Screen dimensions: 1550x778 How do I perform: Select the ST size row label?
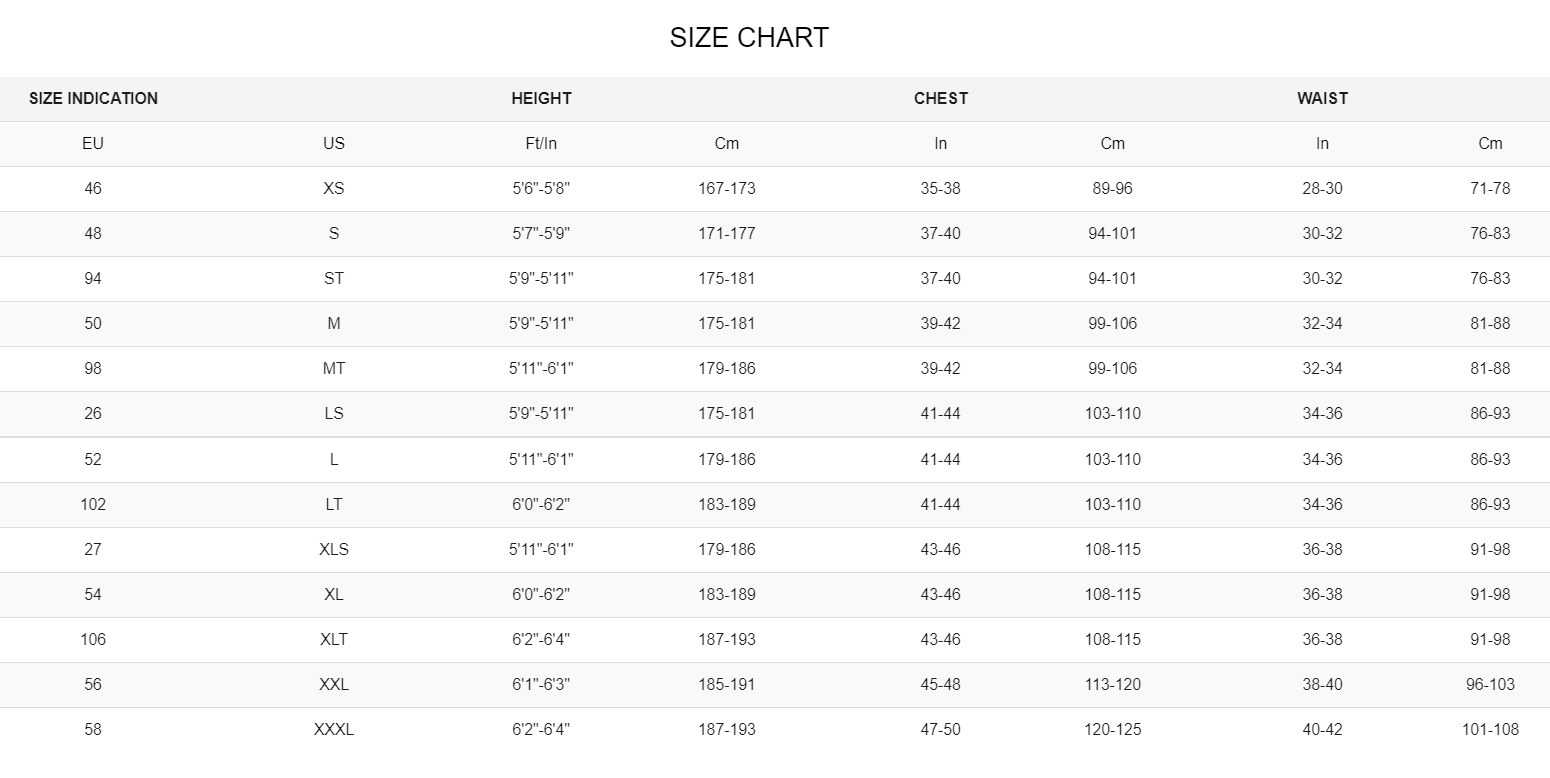point(334,278)
